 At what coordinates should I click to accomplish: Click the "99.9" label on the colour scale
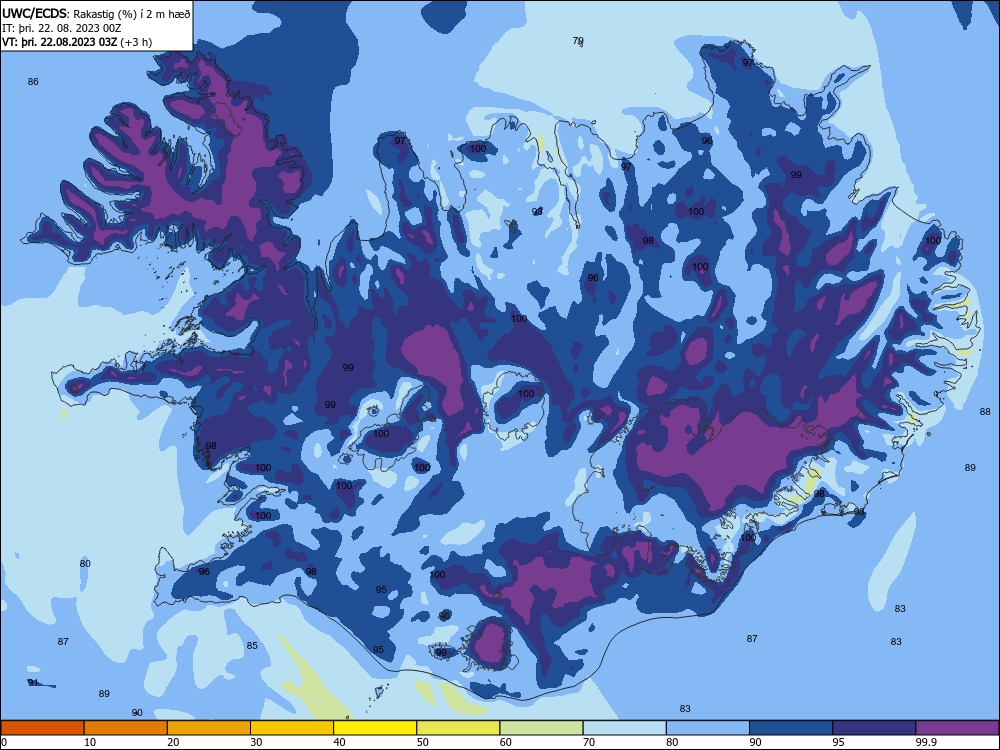[x=925, y=742]
